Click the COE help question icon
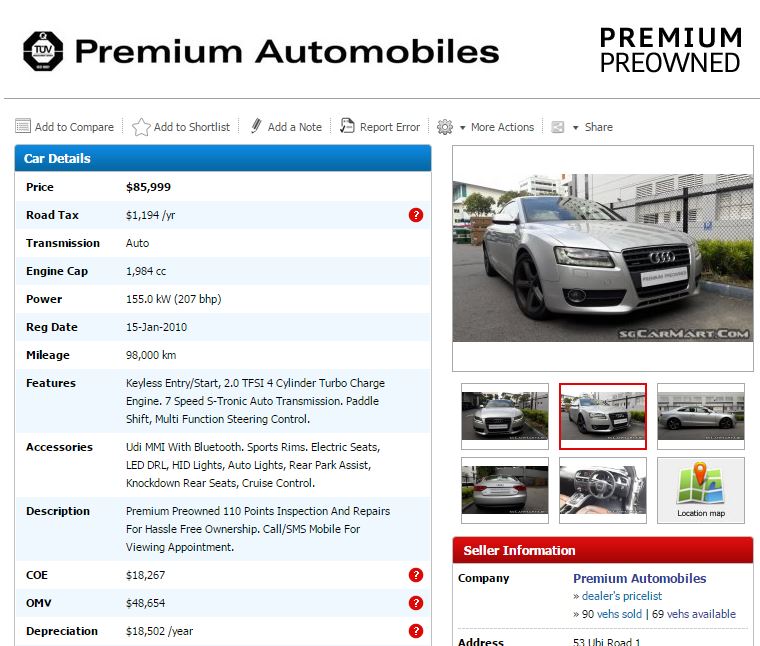Image resolution: width=760 pixels, height=646 pixels. coord(416,575)
